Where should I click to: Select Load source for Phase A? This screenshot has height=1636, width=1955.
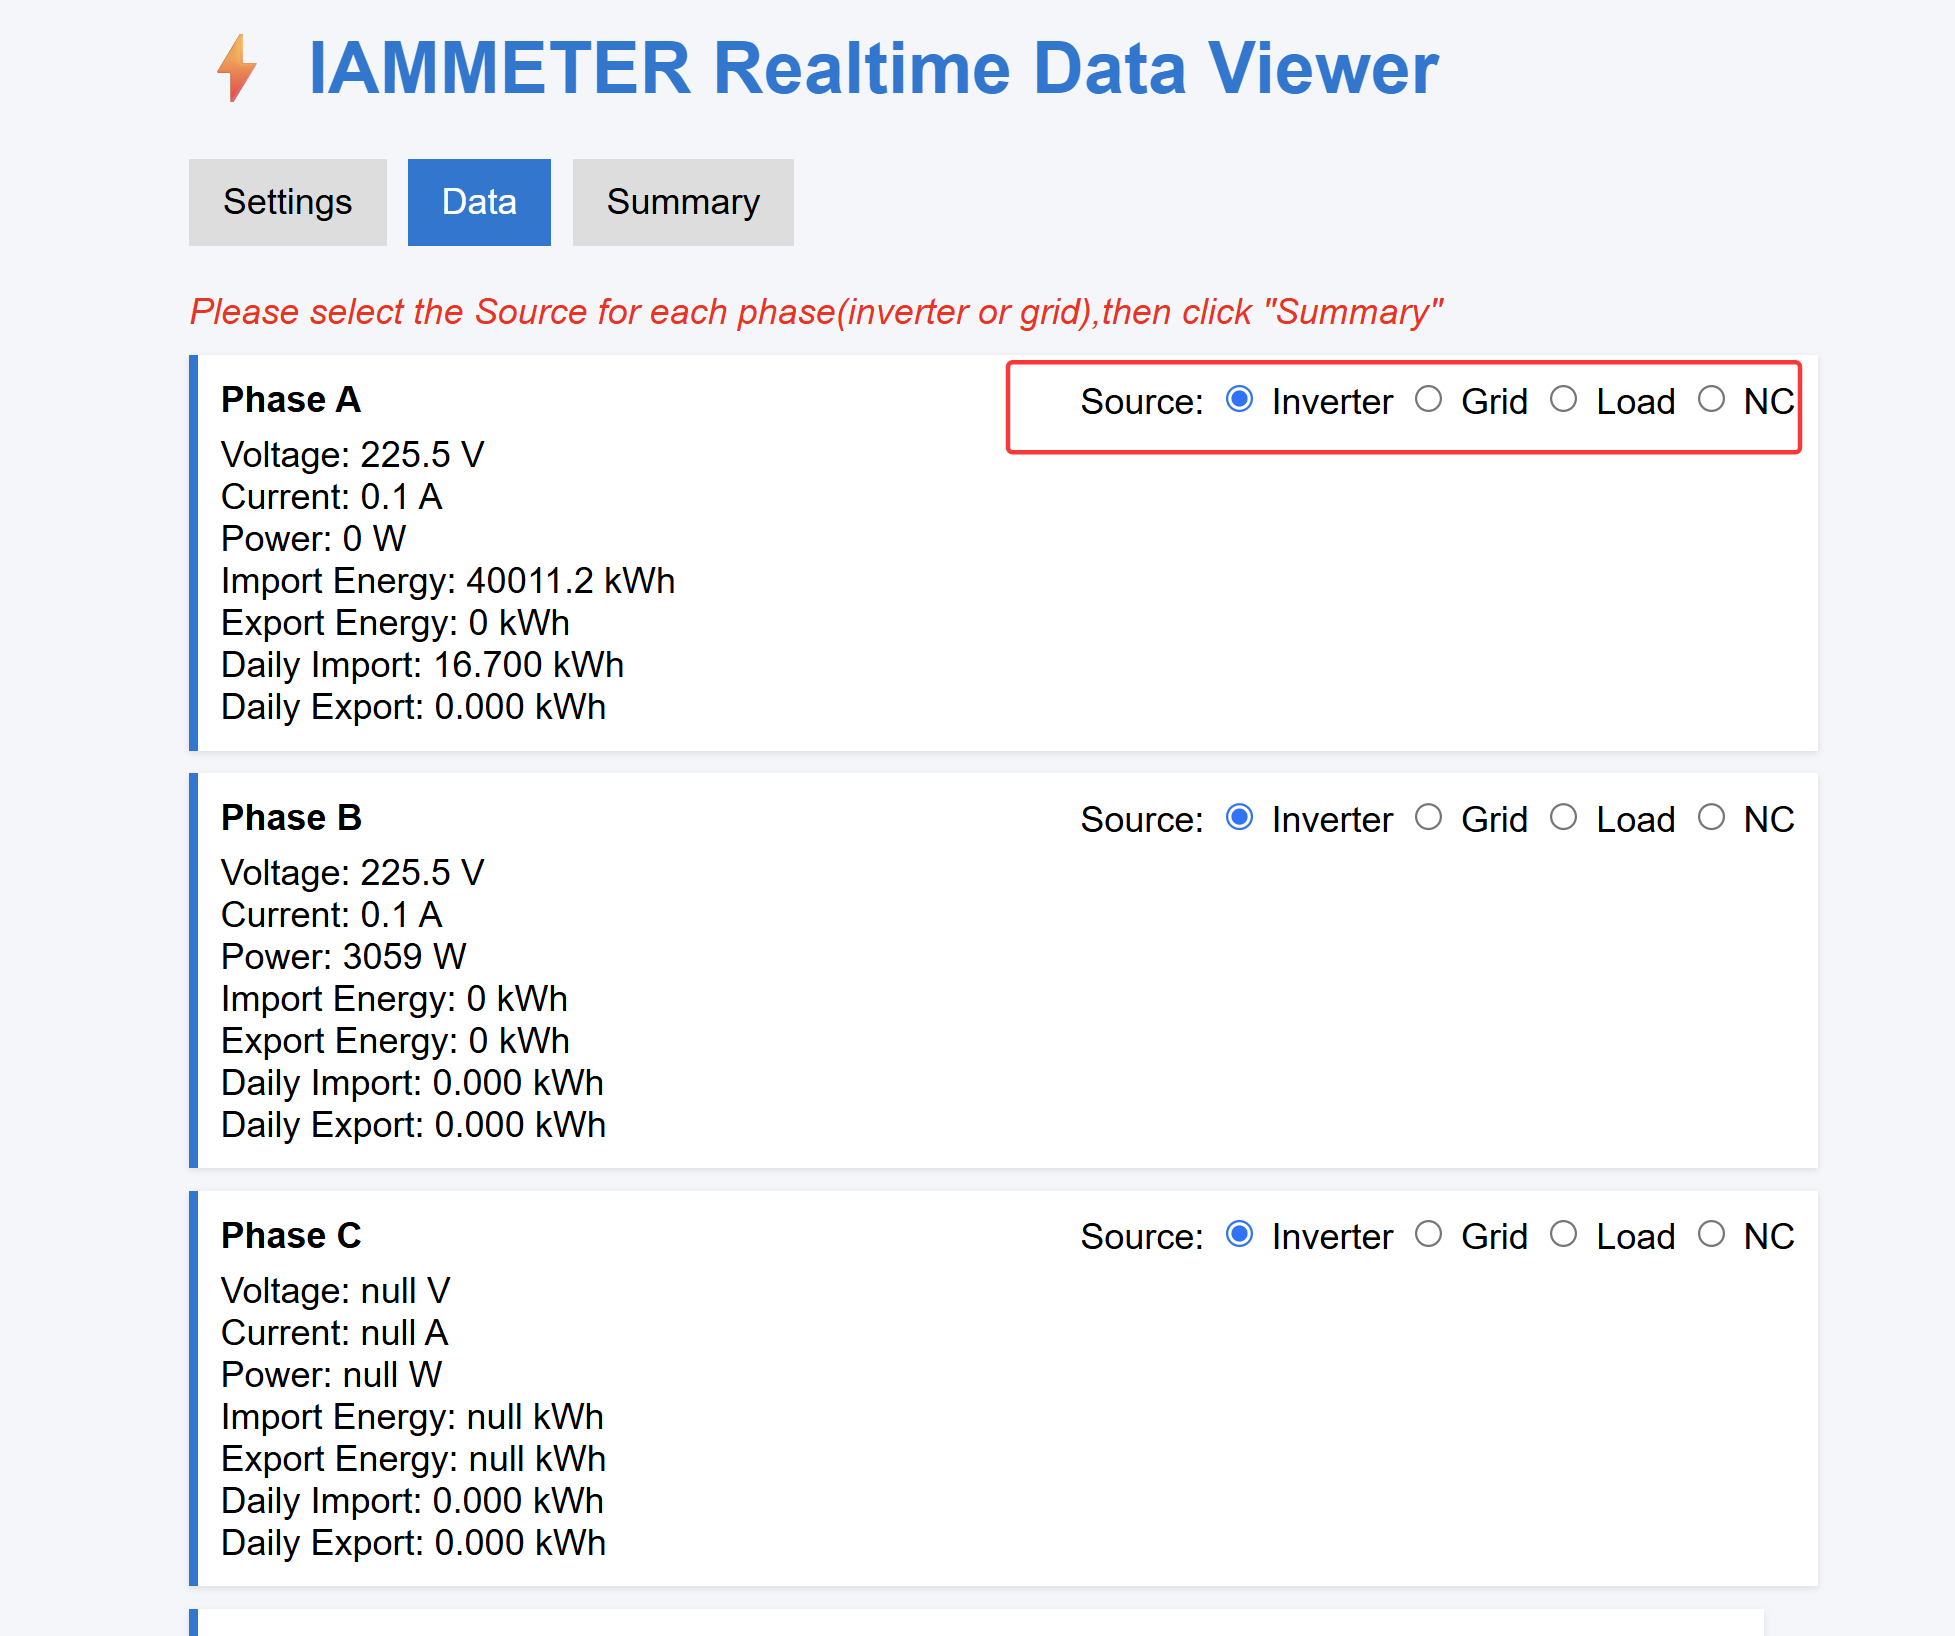click(x=1564, y=400)
